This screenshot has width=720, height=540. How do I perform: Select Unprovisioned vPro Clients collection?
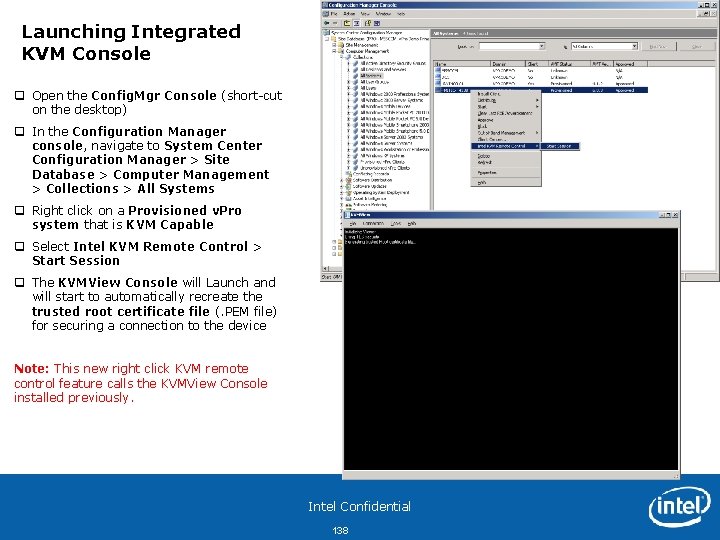click(x=385, y=168)
